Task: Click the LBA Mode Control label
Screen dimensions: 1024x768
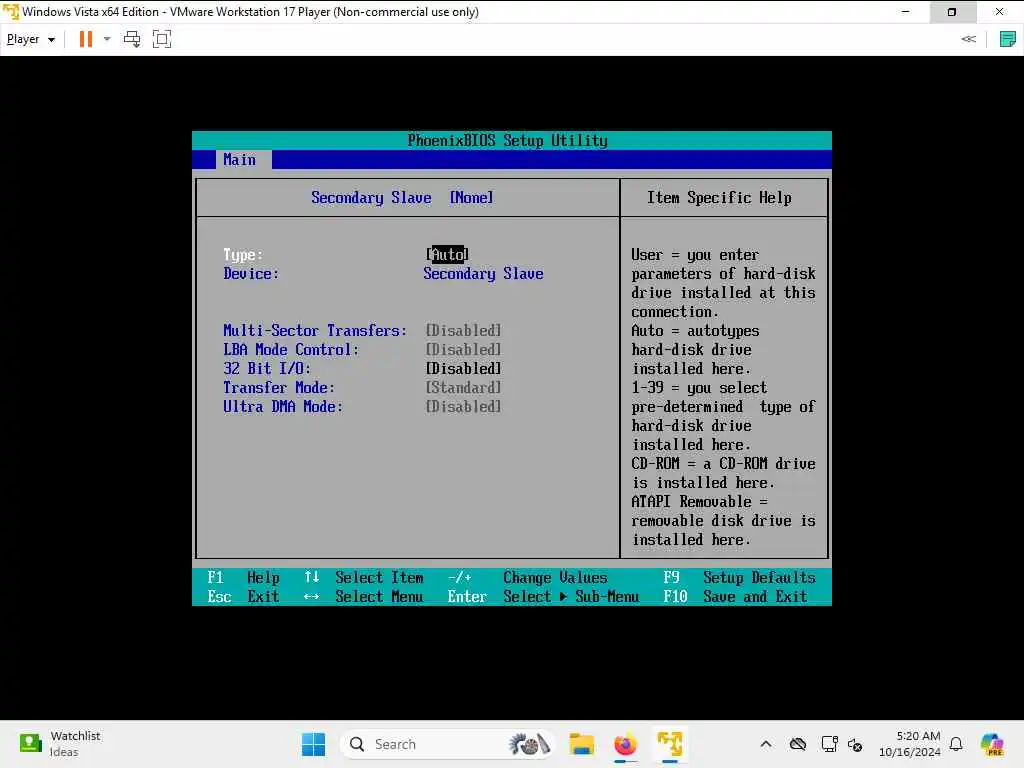Action: (x=291, y=349)
